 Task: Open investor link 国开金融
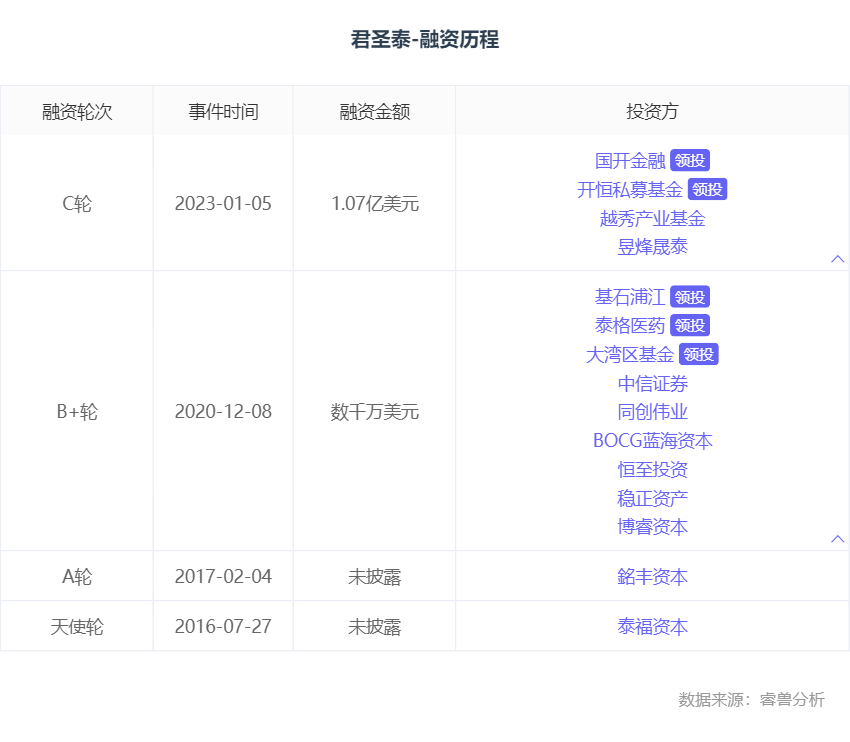(630, 160)
